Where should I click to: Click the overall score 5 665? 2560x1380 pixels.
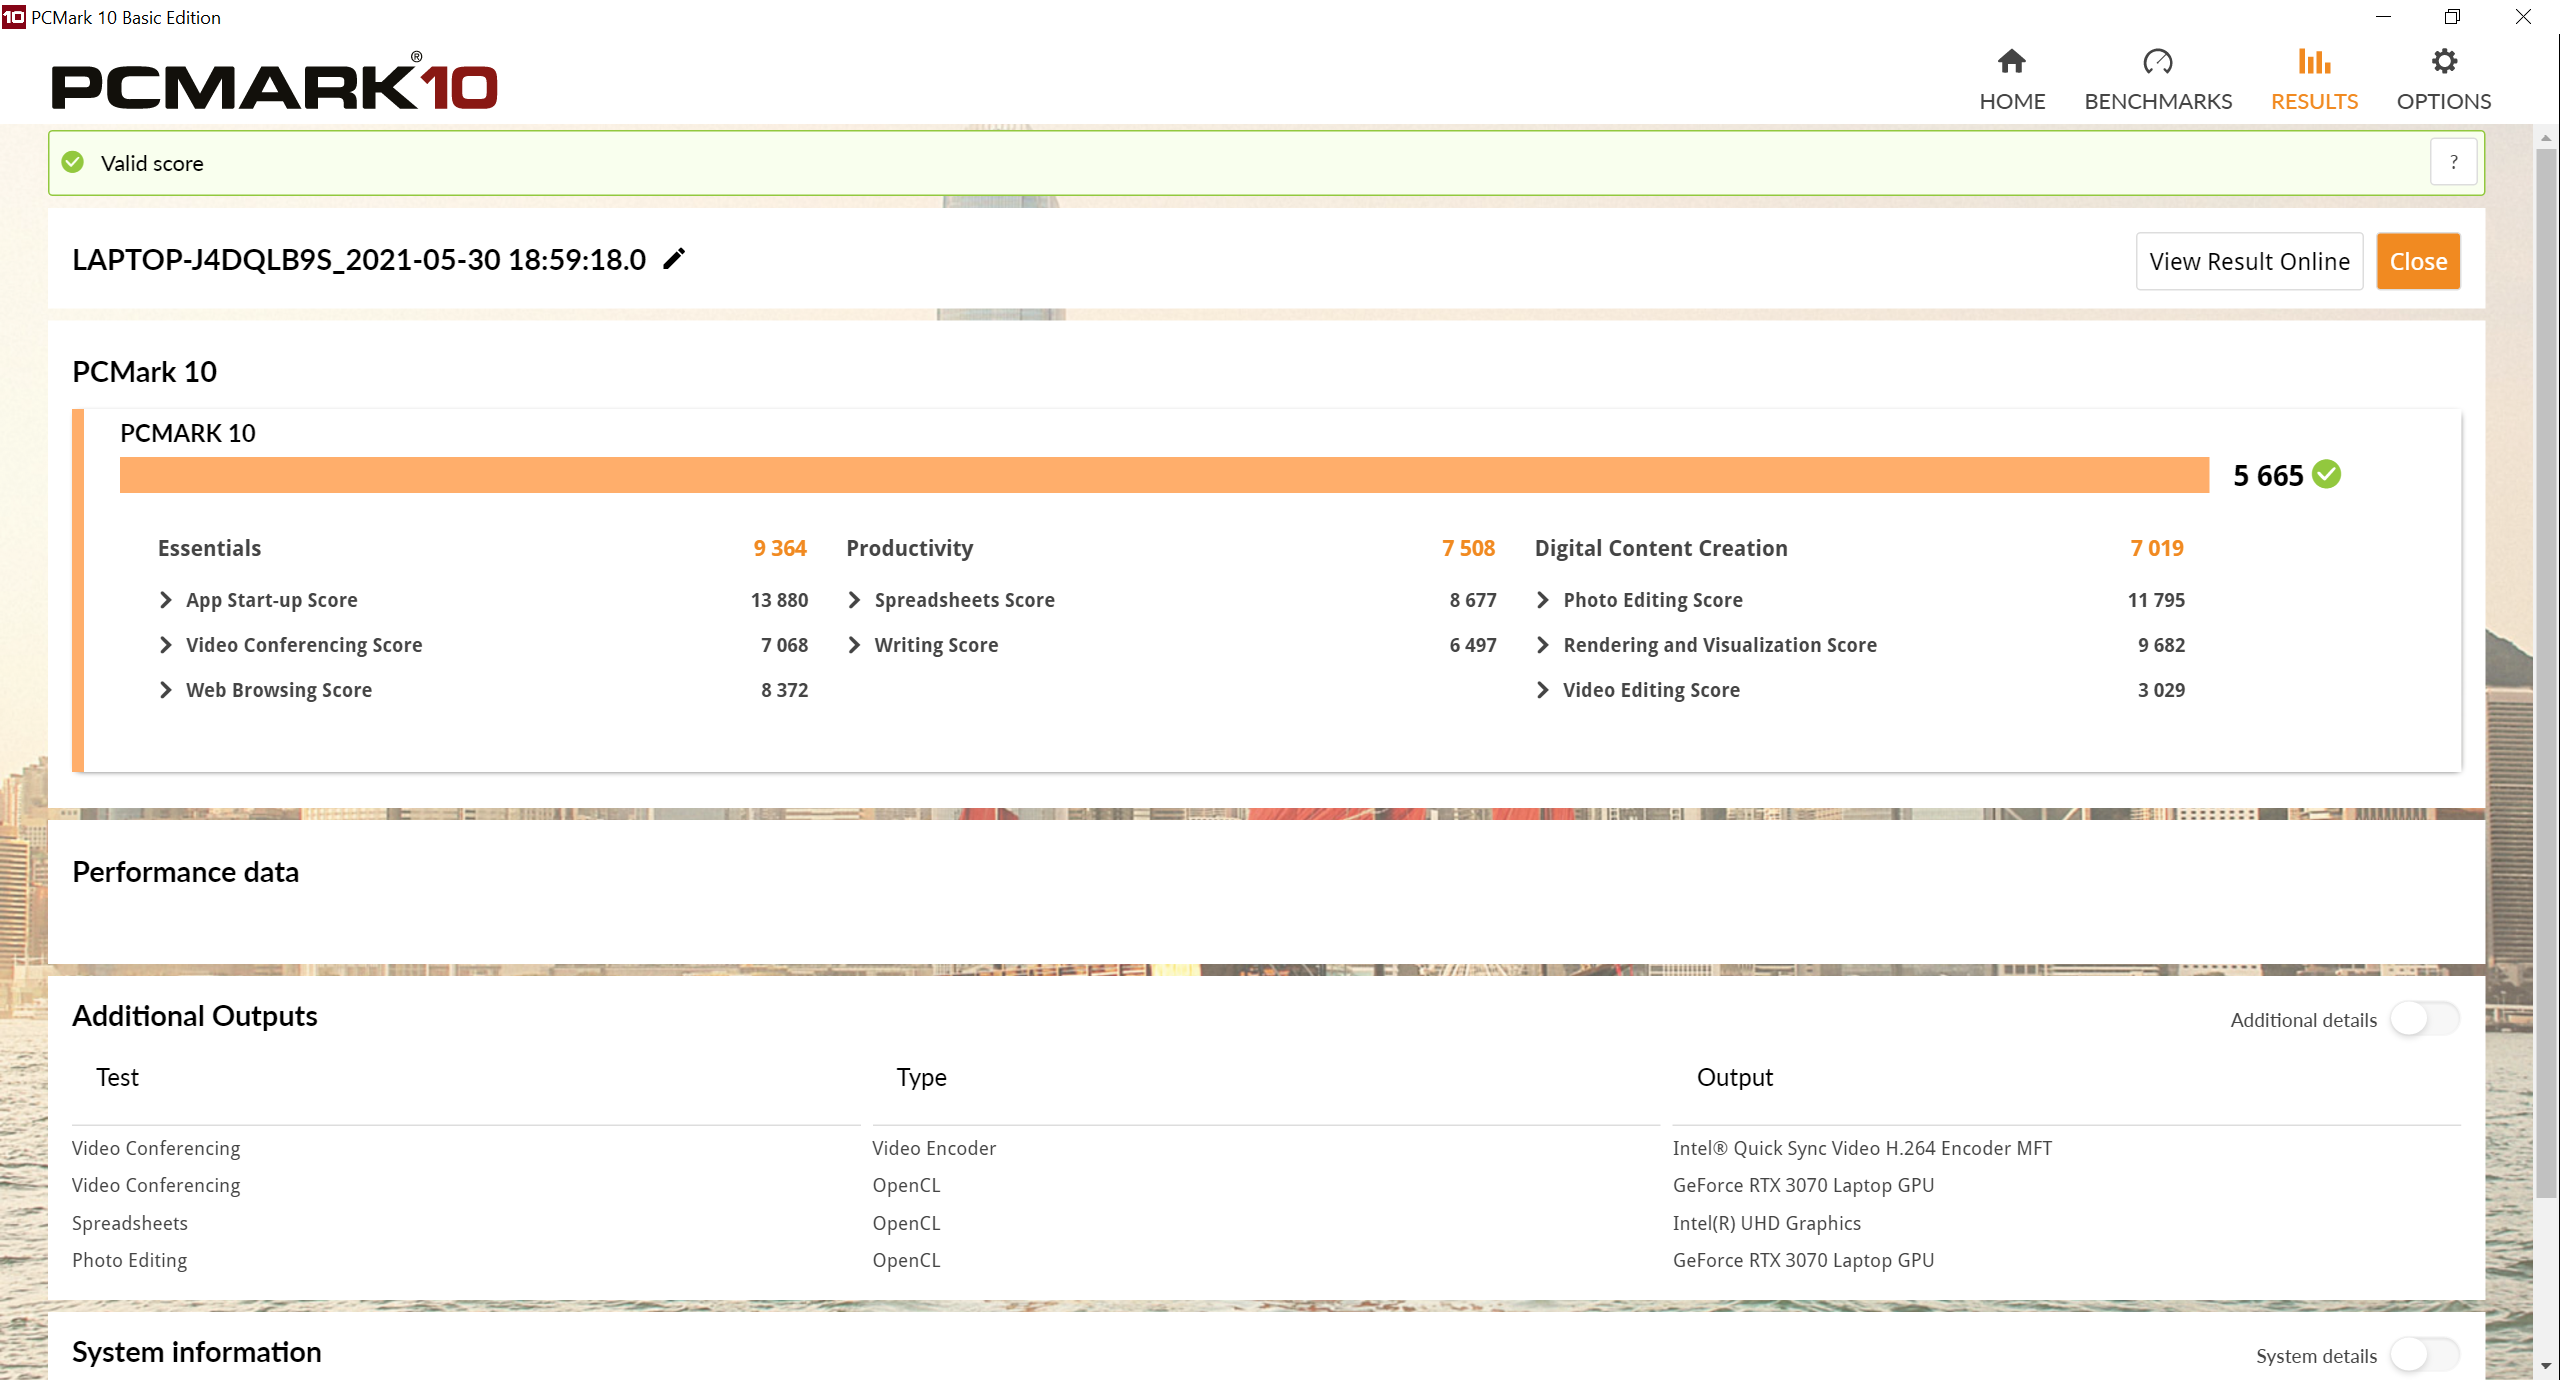click(x=2268, y=475)
